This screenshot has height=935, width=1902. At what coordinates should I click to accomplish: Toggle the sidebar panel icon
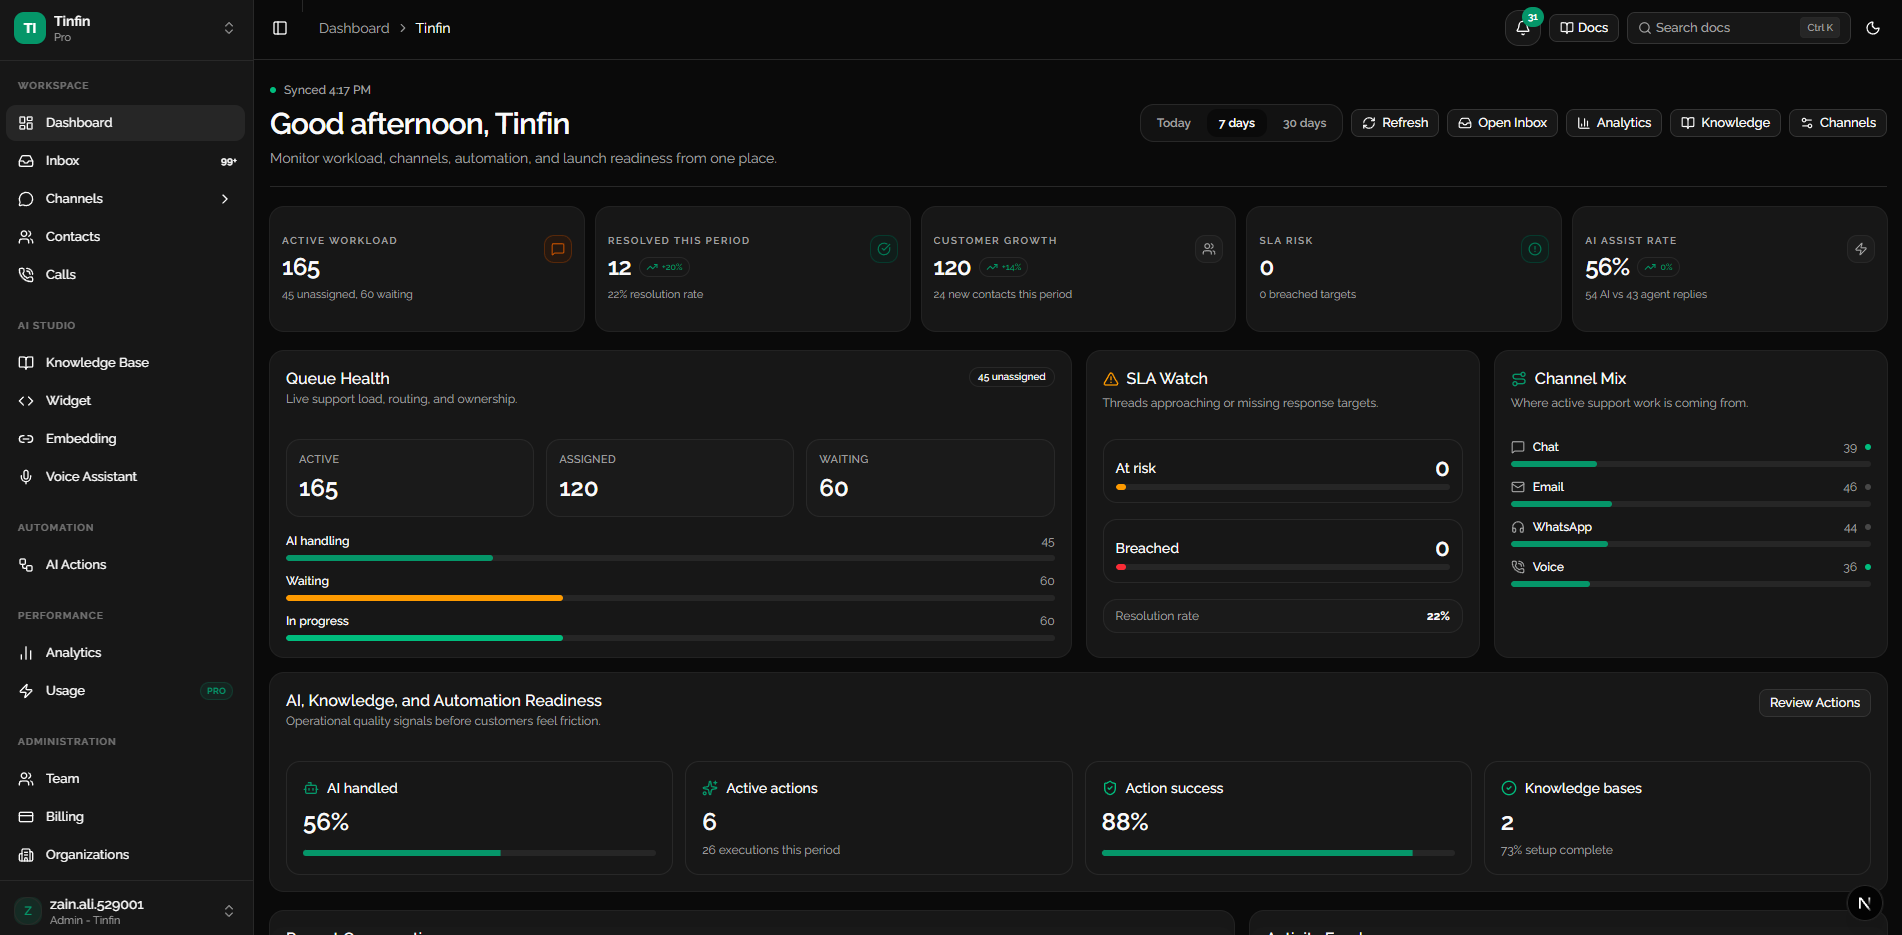pos(280,28)
